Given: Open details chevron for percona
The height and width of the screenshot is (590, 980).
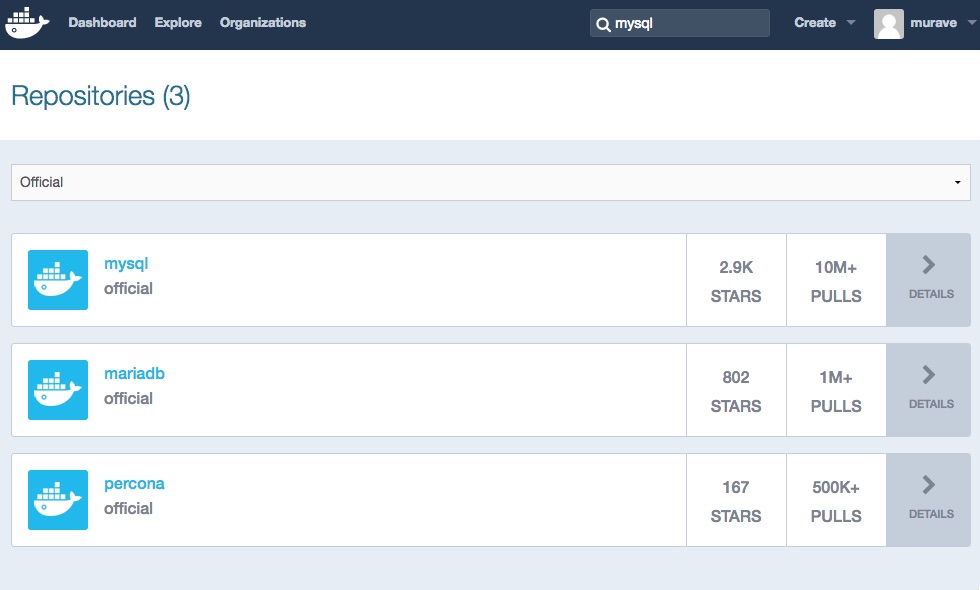Looking at the screenshot, I should (x=929, y=485).
